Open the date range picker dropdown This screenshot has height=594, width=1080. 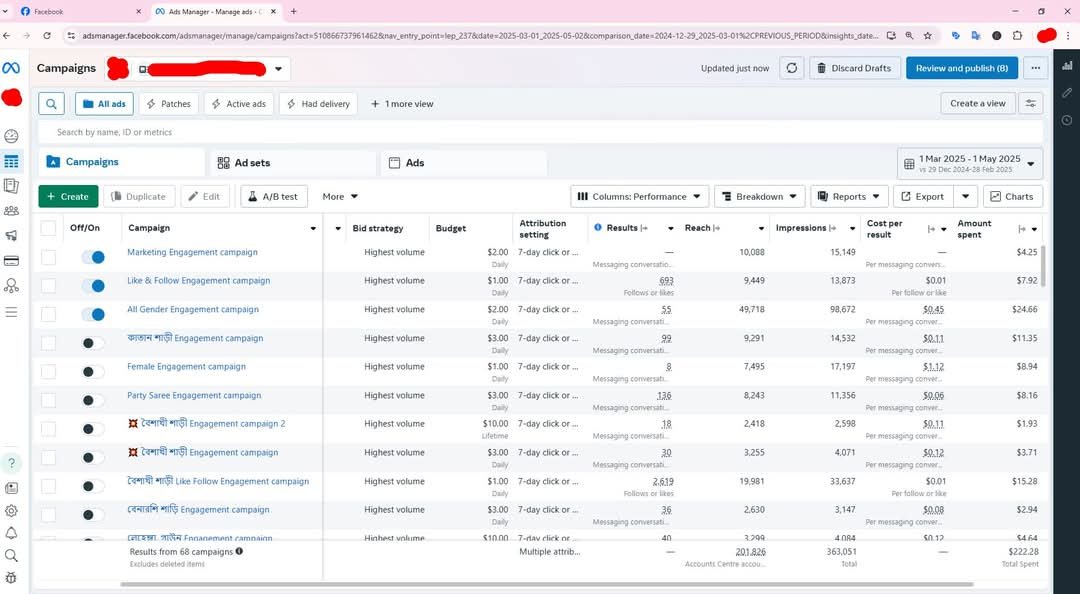tap(969, 163)
